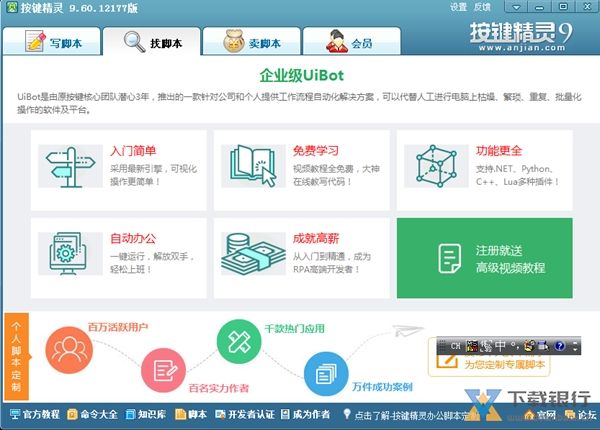
Task: Click the green 千款热门应用 tools circle
Action: pyautogui.click(x=239, y=341)
